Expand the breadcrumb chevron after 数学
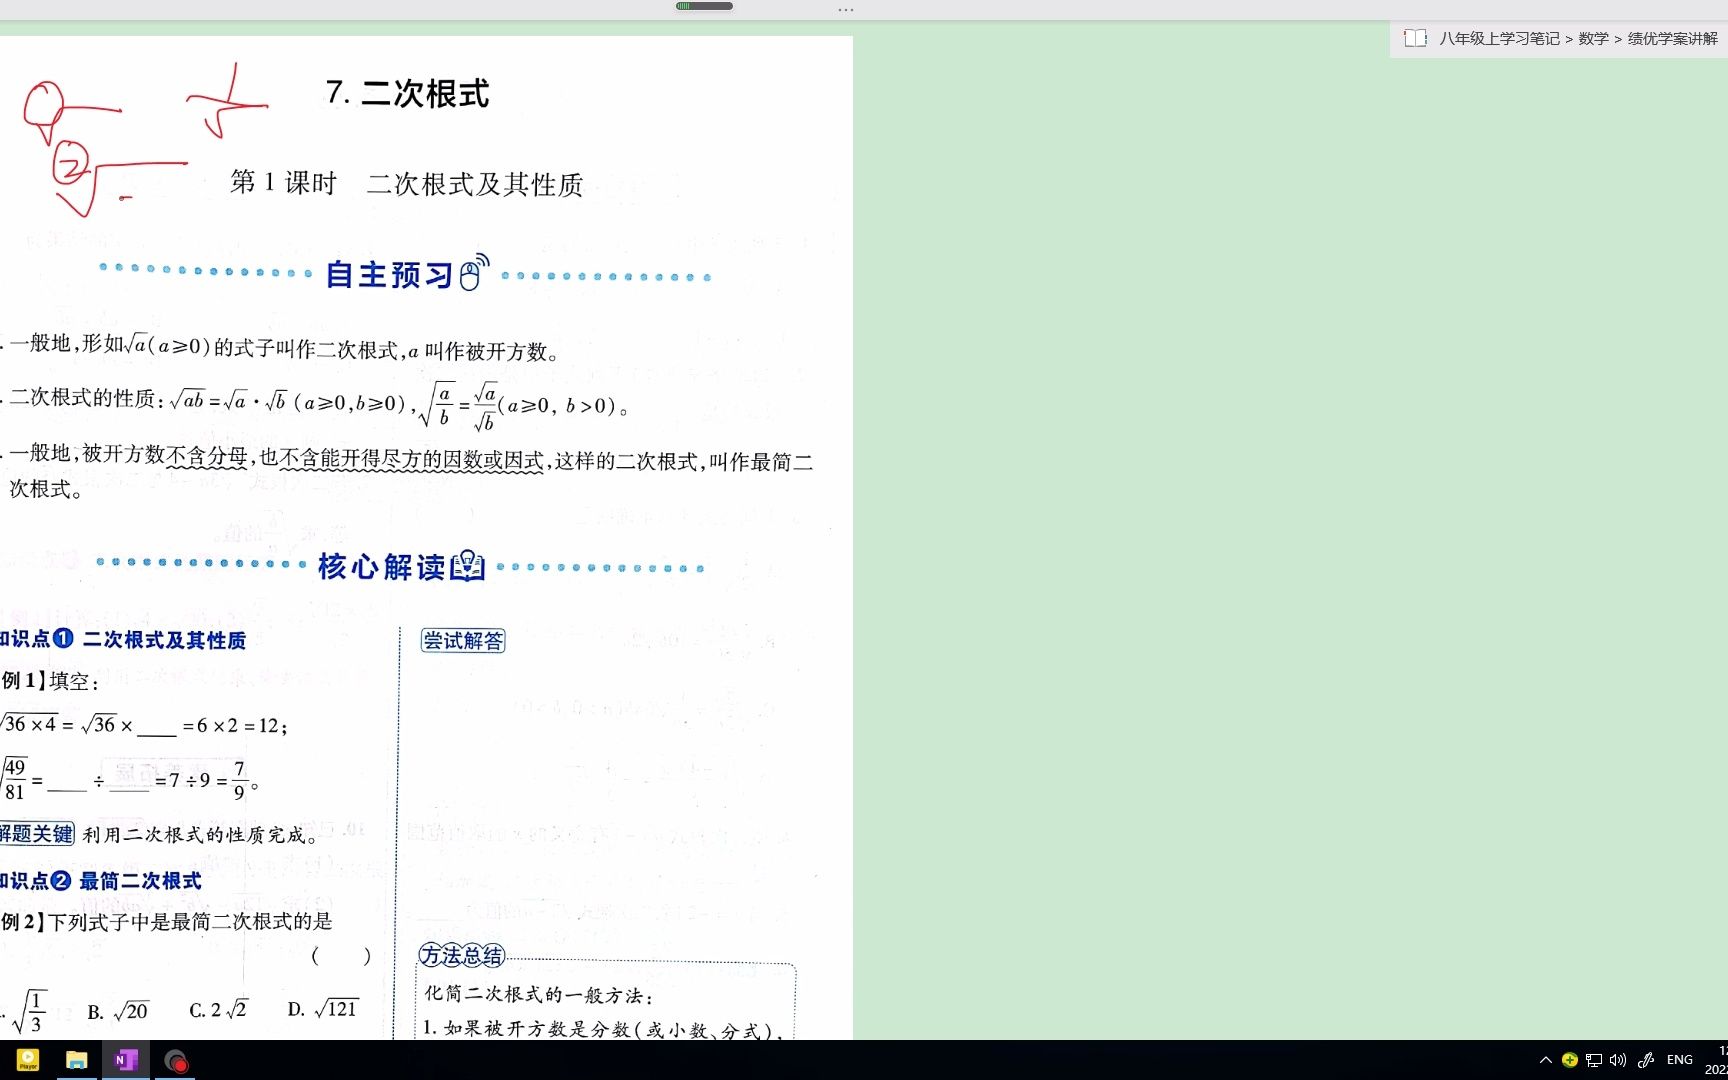This screenshot has height=1080, width=1728. [x=1619, y=40]
